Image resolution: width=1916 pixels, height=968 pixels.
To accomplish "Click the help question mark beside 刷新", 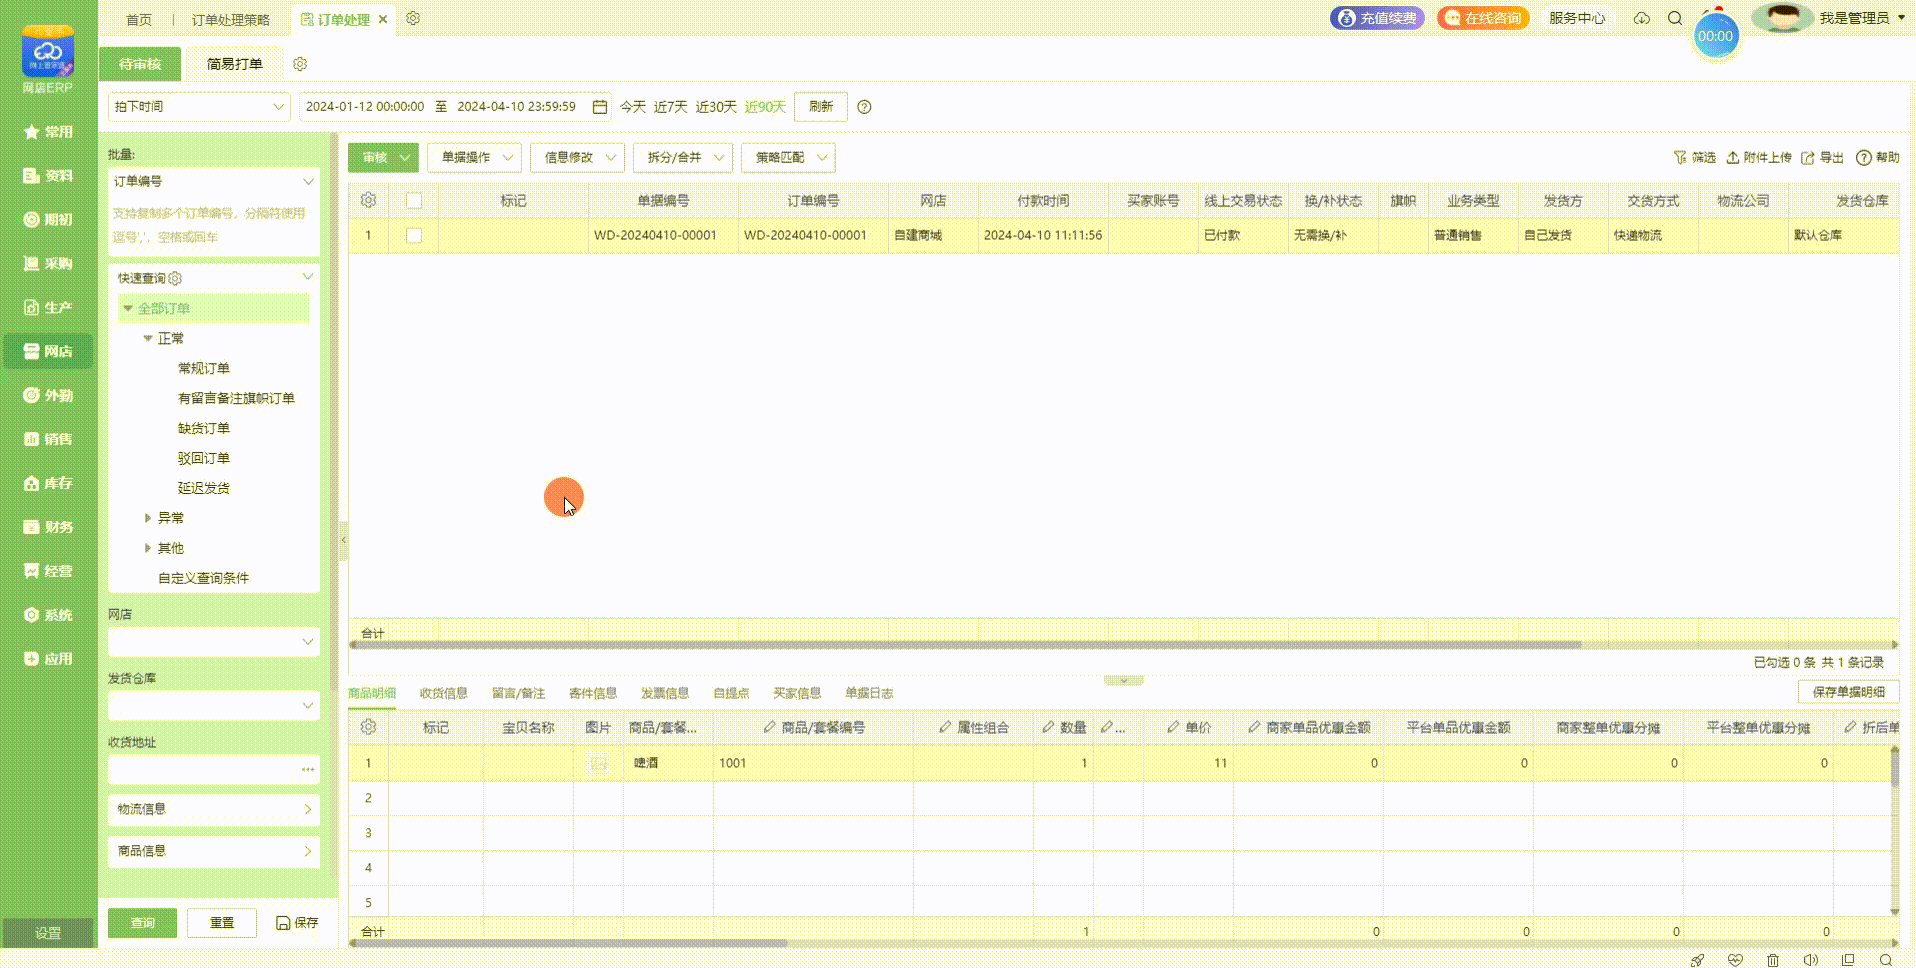I will 864,107.
